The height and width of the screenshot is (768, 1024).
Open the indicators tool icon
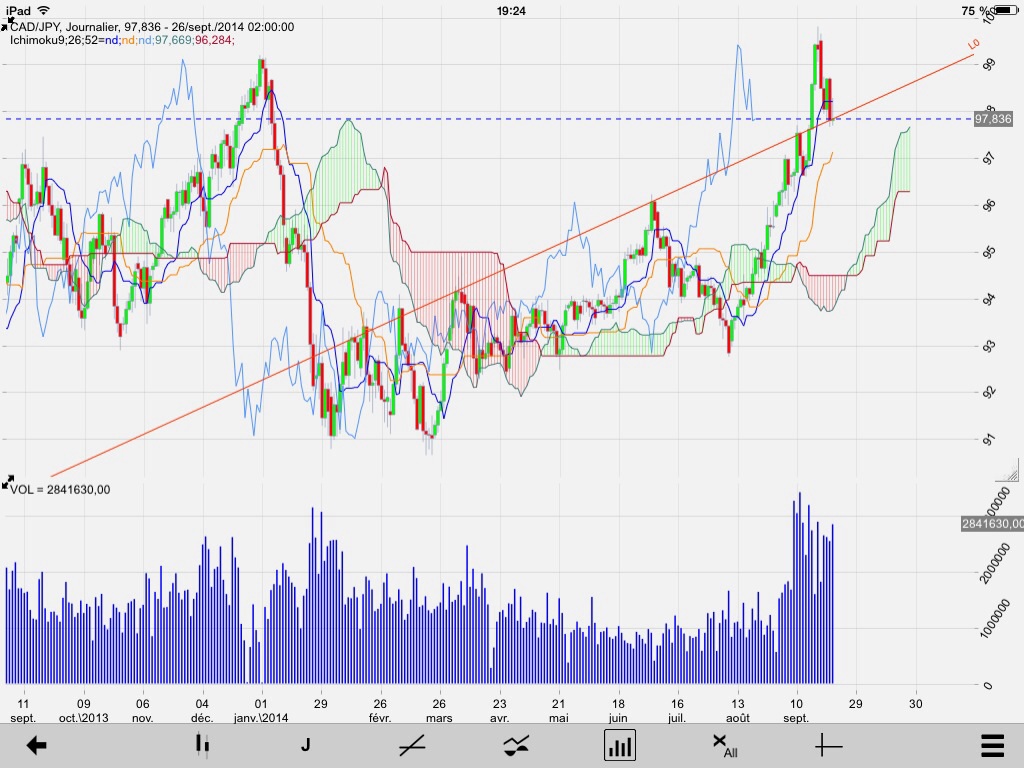click(x=516, y=745)
